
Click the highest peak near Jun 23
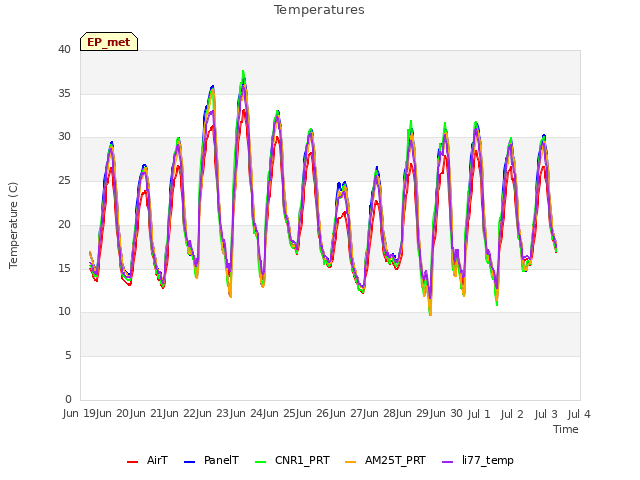point(243,71)
